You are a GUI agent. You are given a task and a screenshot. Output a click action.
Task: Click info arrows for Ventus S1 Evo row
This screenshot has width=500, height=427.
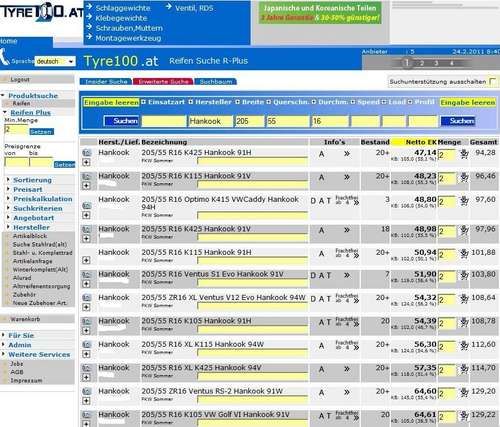[347, 275]
